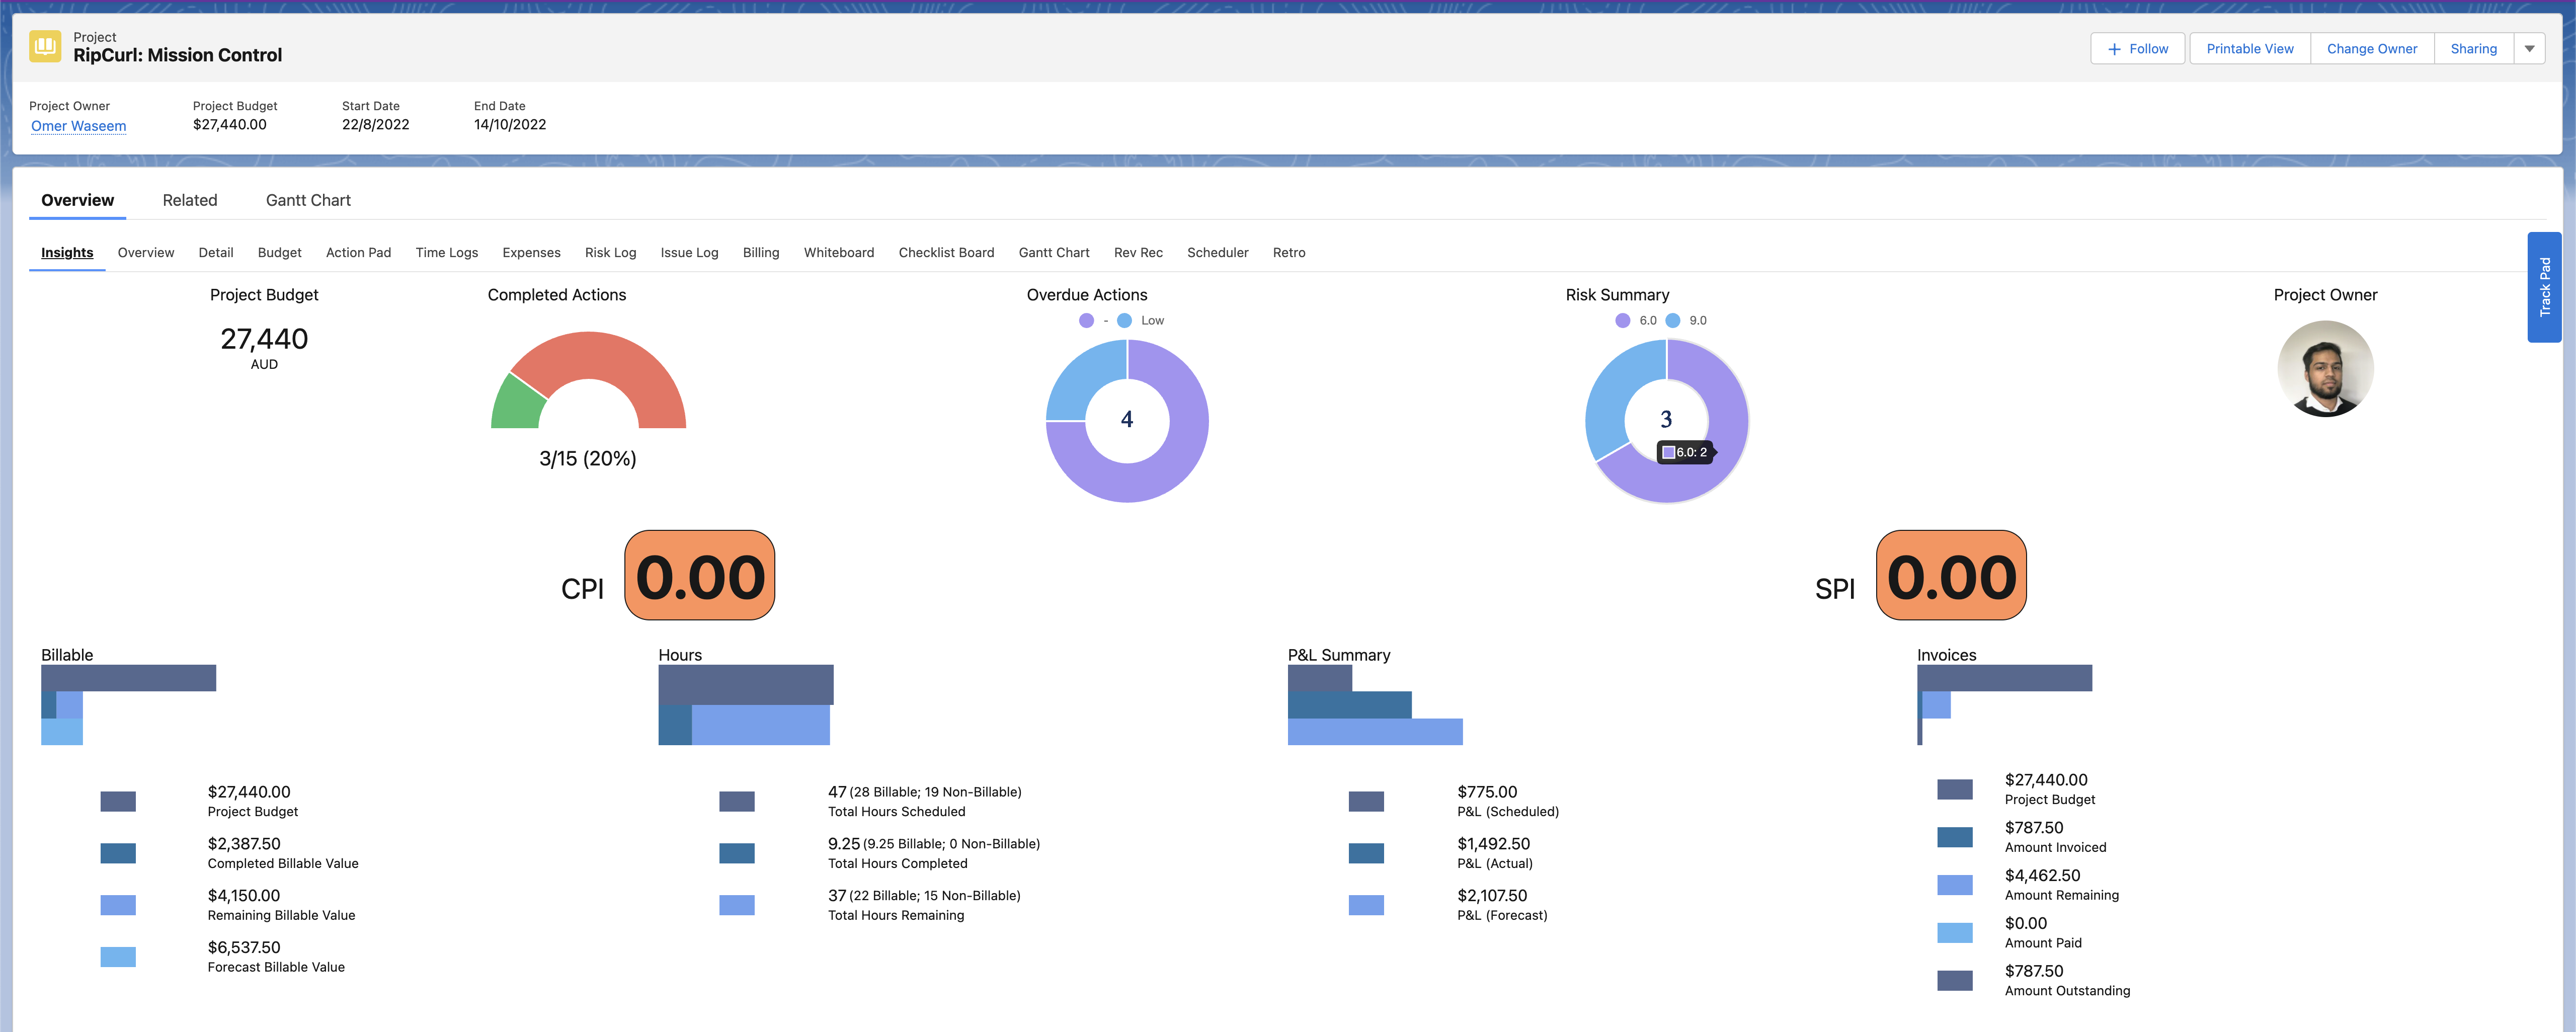This screenshot has width=2576, height=1032.
Task: Open the Risk Log subtab
Action: (610, 252)
